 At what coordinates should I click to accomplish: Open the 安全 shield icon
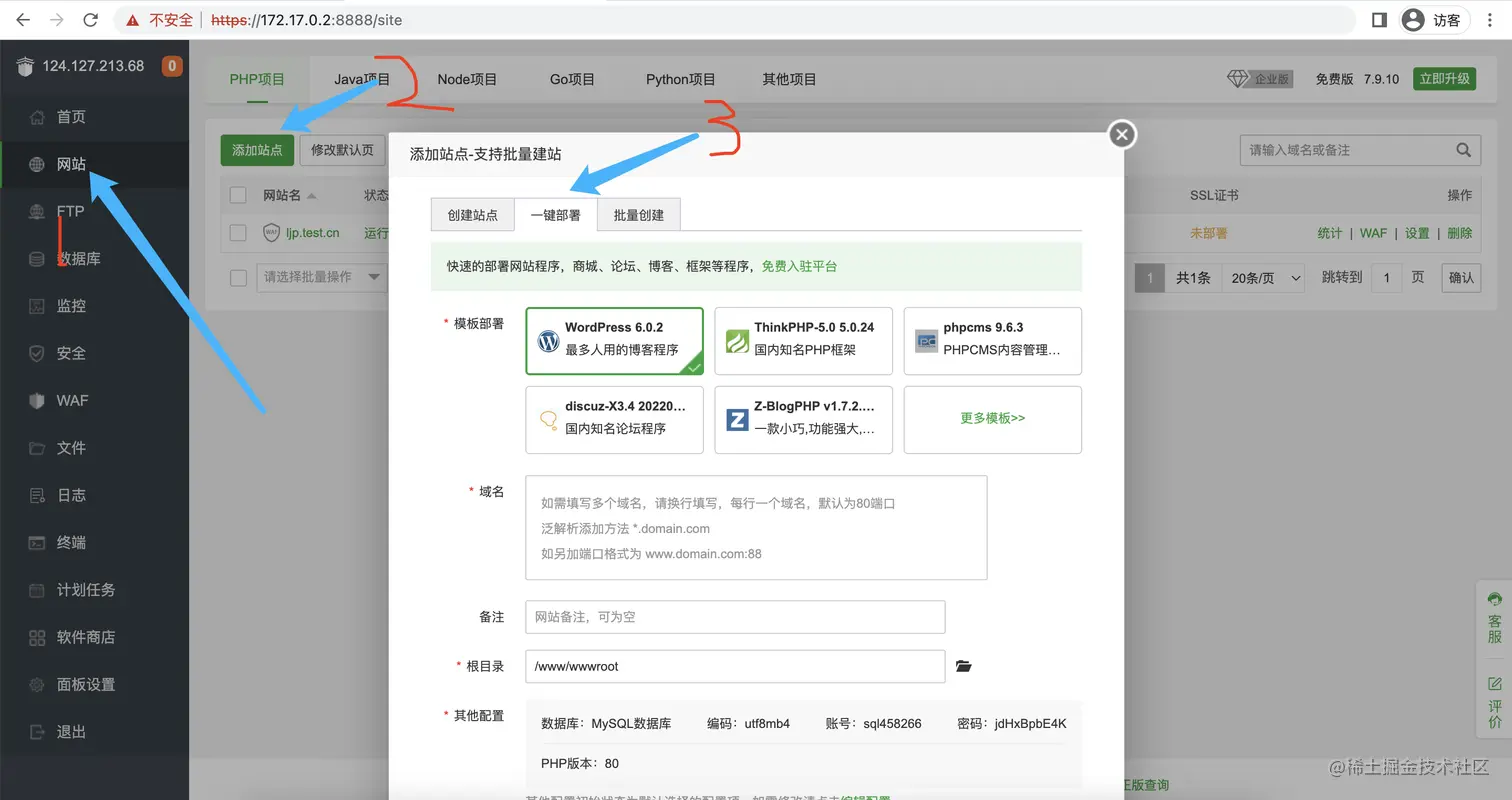point(37,354)
